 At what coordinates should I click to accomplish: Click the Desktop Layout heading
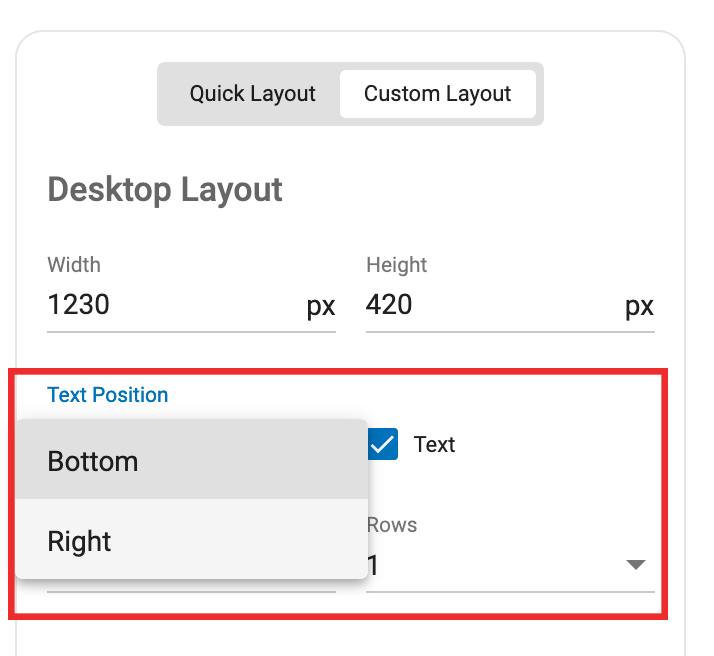[165, 190]
